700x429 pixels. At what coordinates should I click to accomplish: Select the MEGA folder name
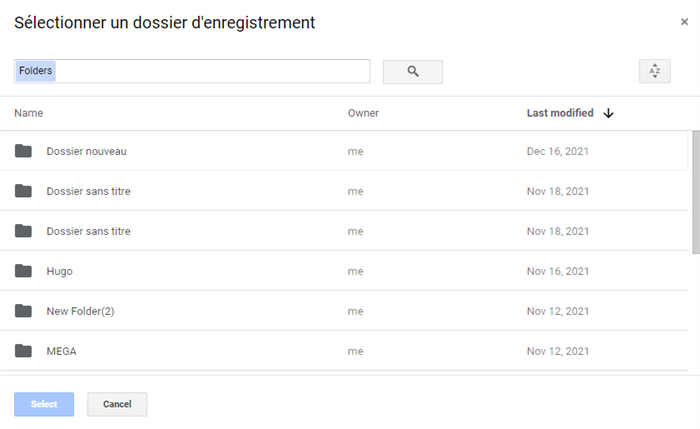coord(61,351)
